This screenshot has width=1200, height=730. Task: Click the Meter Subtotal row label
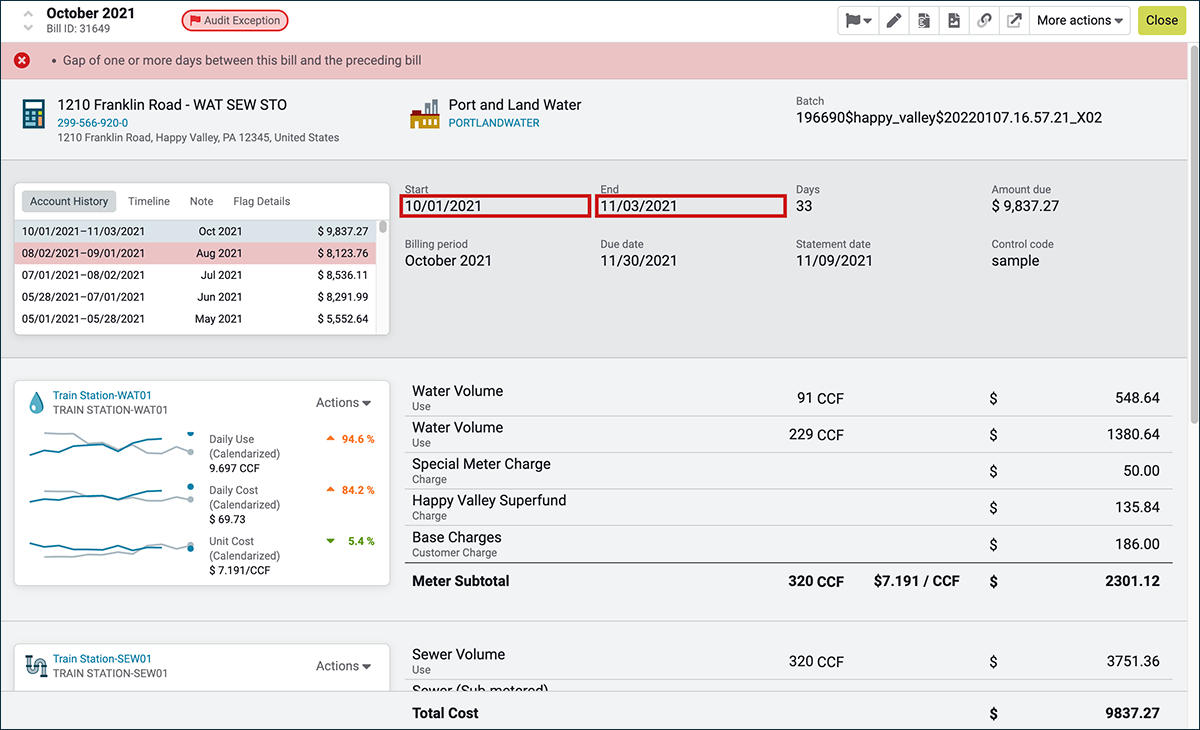(x=461, y=581)
